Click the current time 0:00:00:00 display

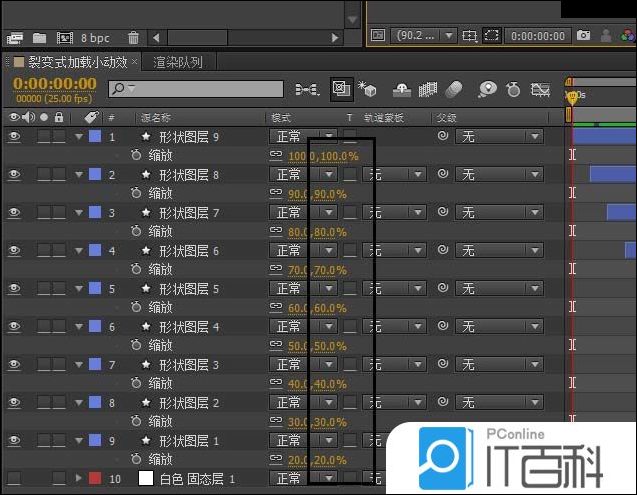(x=55, y=84)
